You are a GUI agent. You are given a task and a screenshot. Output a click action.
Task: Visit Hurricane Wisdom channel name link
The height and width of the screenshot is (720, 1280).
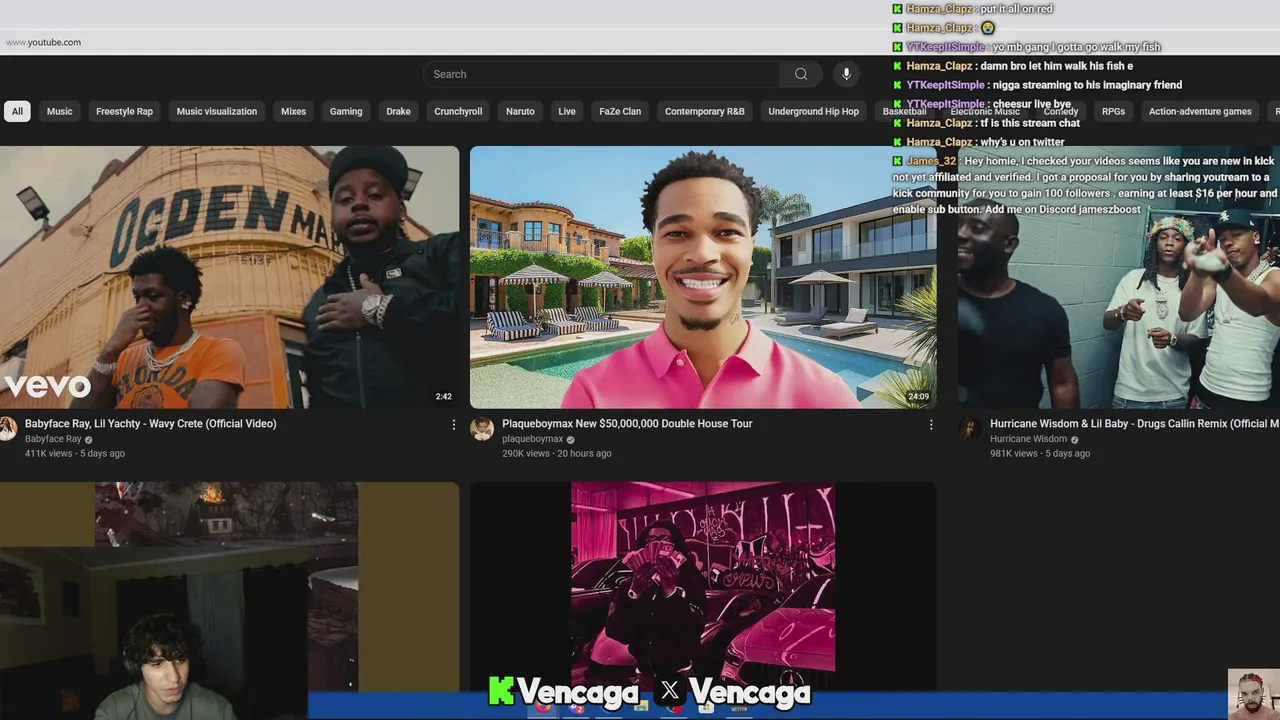[x=1028, y=439]
